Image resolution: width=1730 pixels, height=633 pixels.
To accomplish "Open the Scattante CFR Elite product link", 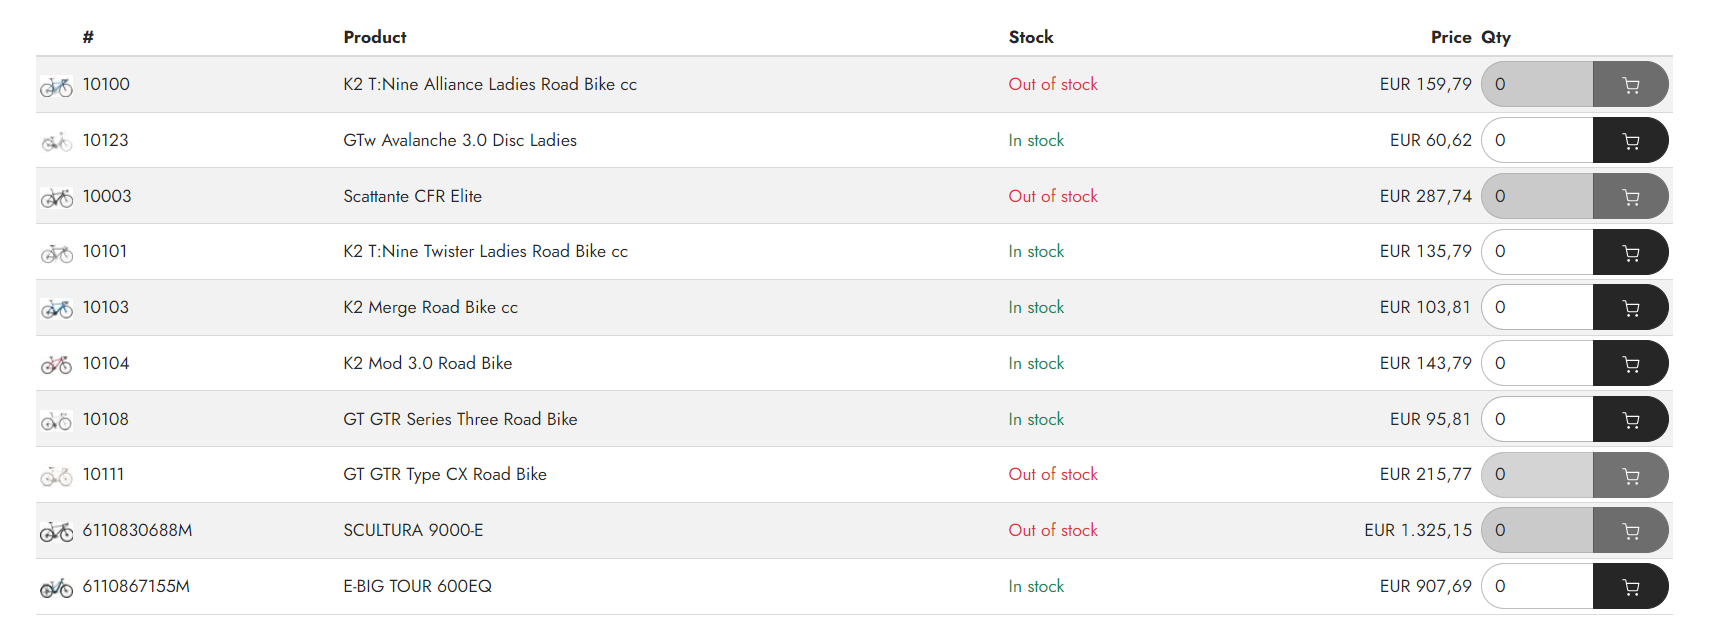I will [x=412, y=197].
